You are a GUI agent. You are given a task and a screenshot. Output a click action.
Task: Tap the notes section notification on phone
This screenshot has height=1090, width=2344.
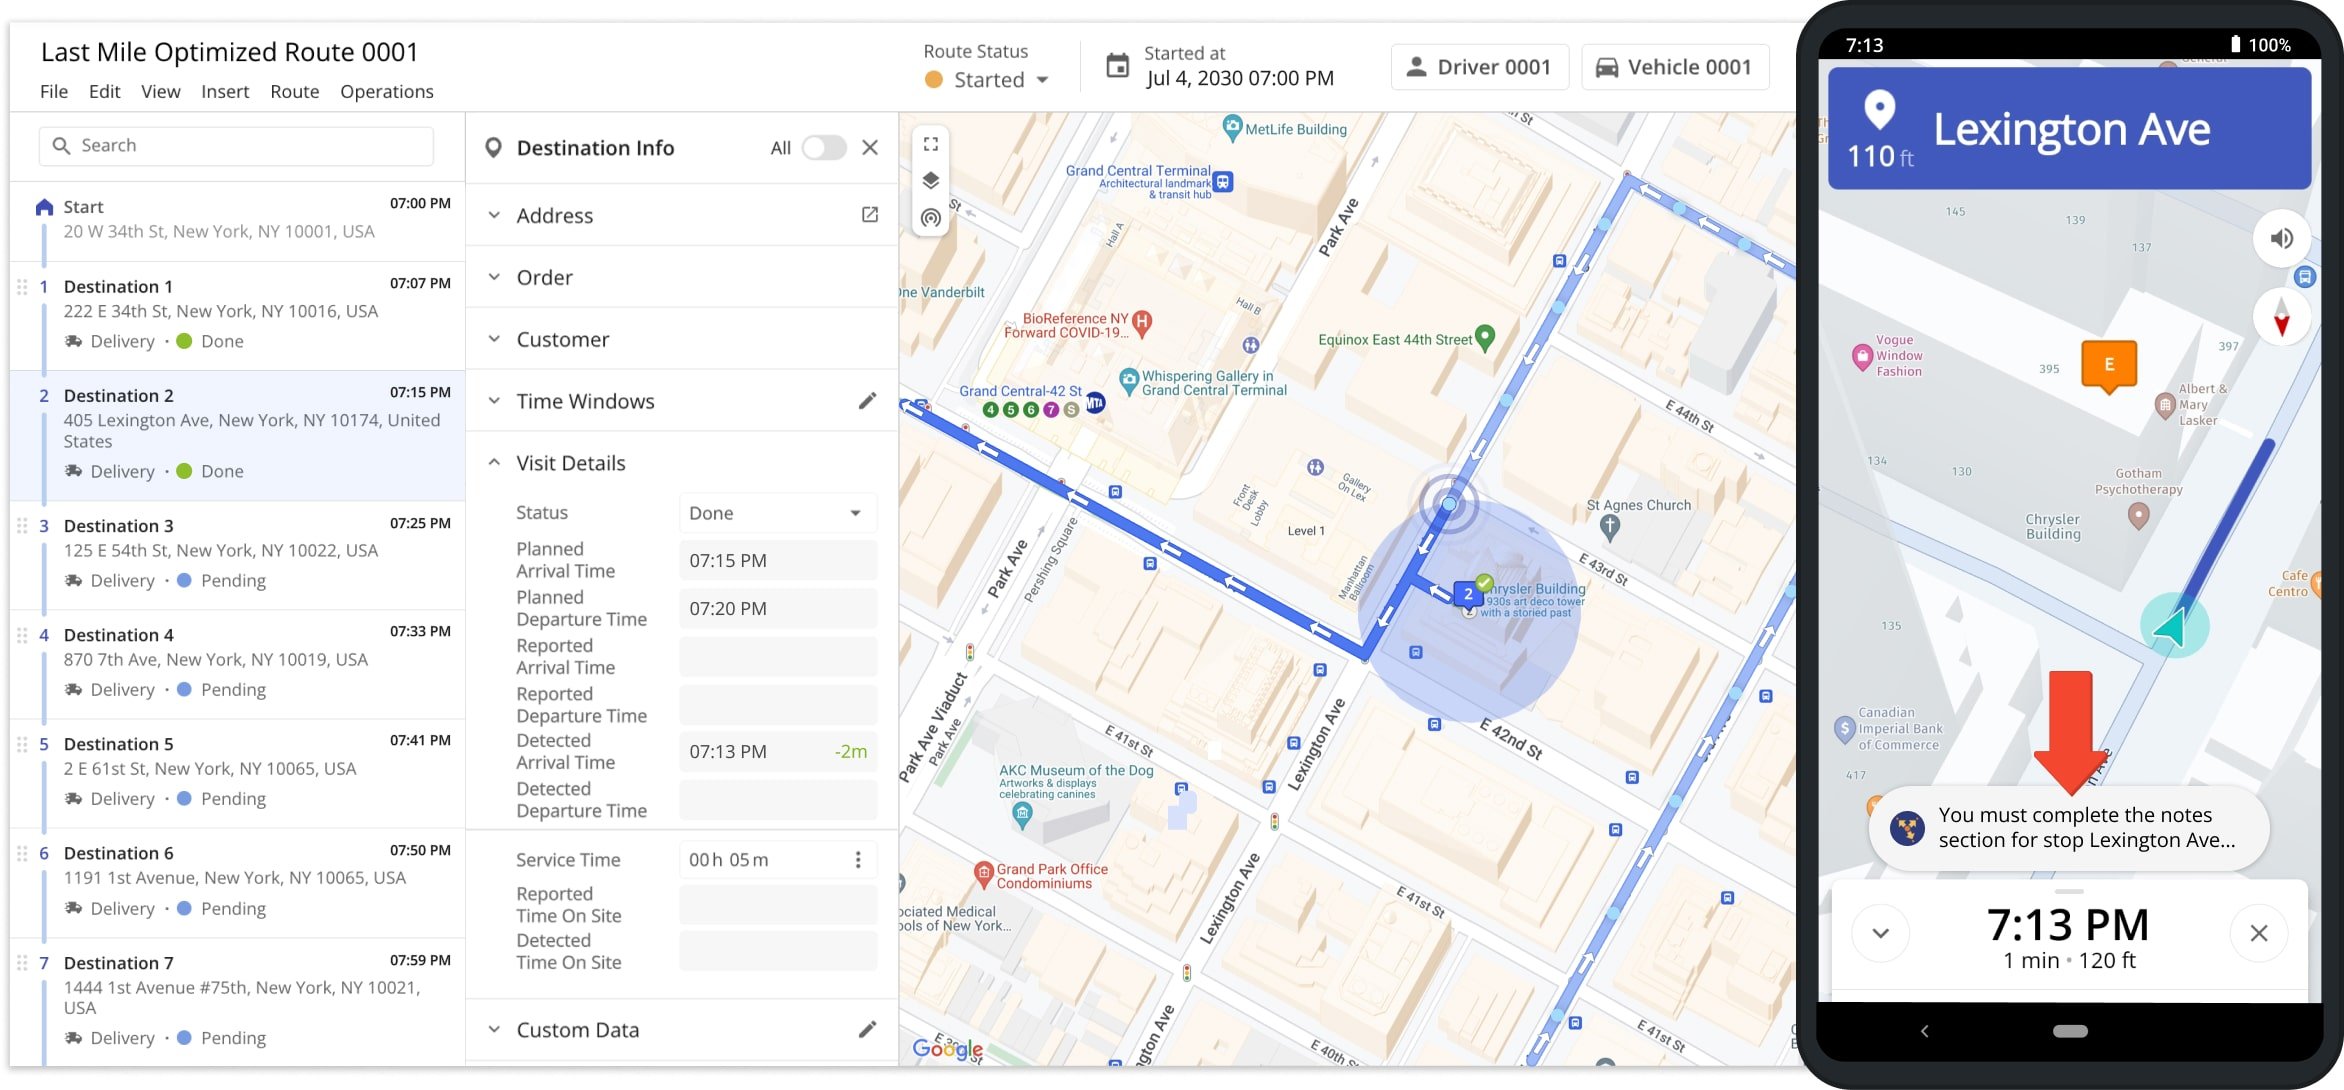[2069, 828]
